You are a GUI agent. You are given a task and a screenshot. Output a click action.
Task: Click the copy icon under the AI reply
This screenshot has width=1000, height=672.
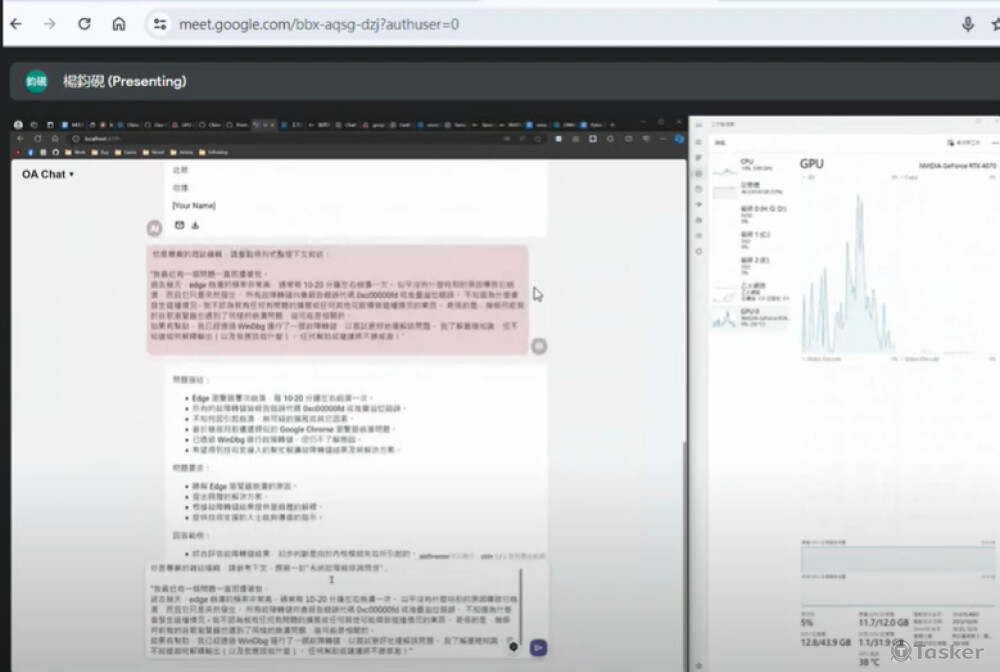(180, 225)
